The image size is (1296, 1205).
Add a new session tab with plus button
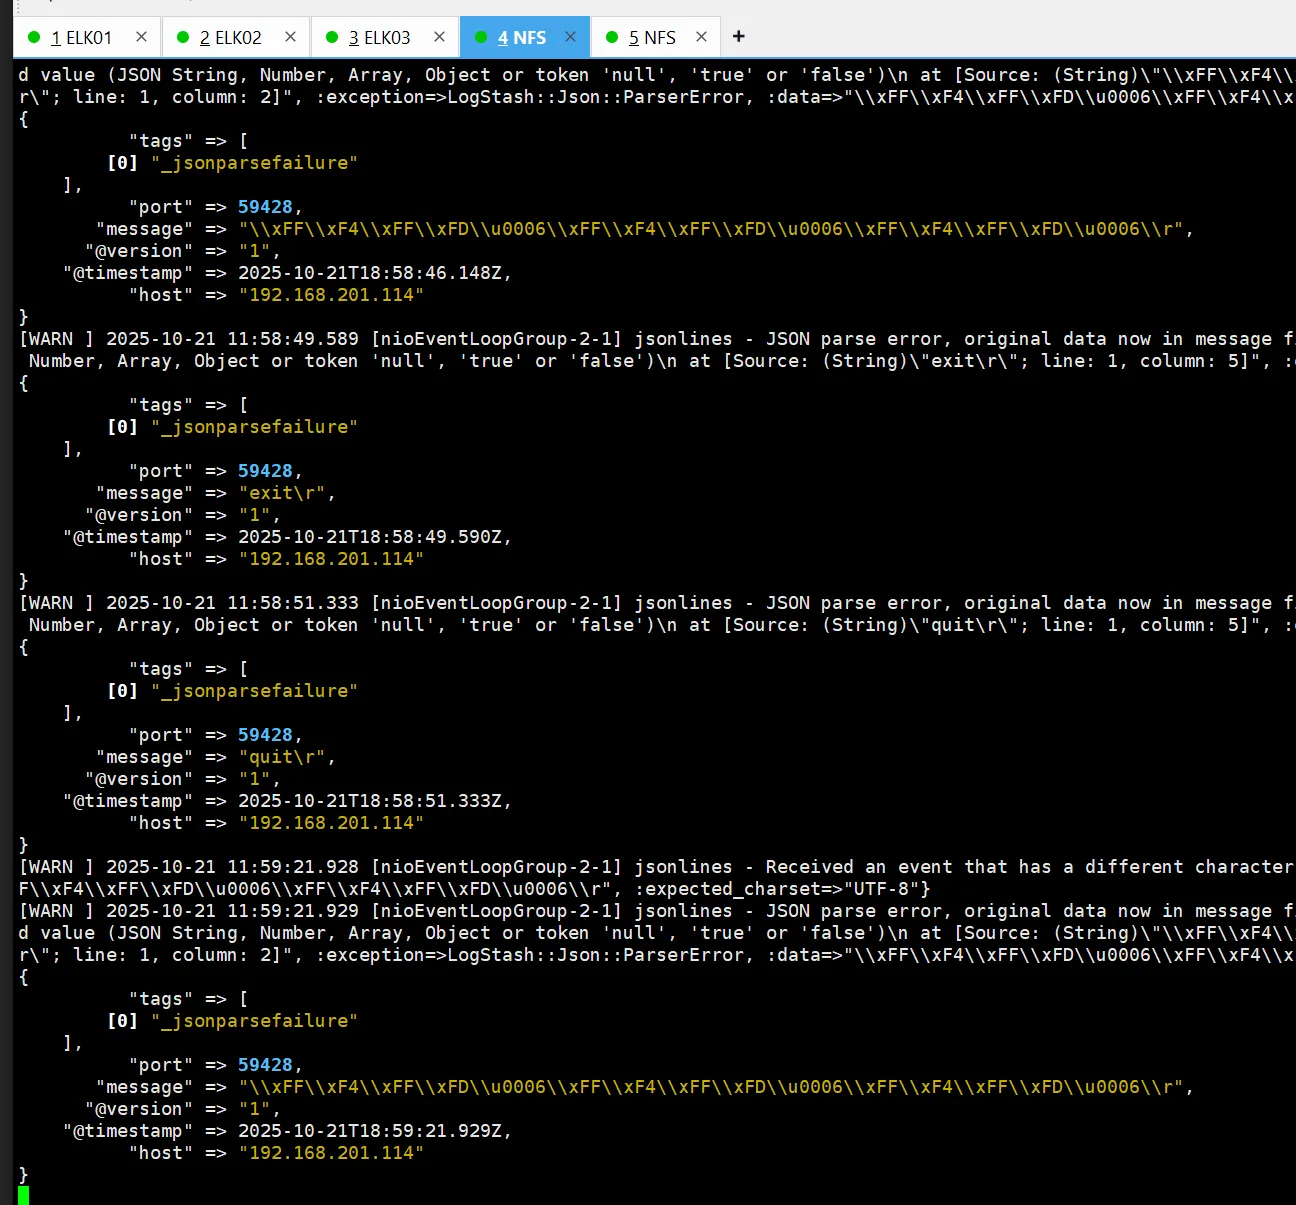pos(739,37)
